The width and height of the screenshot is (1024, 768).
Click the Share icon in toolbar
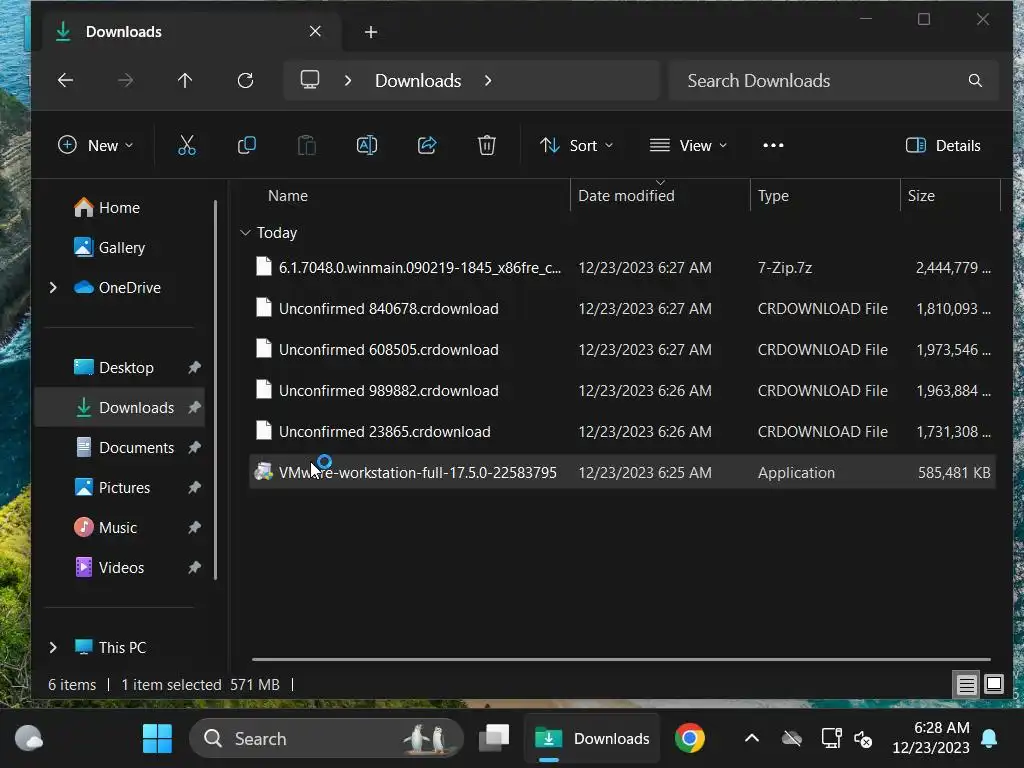[x=426, y=145]
